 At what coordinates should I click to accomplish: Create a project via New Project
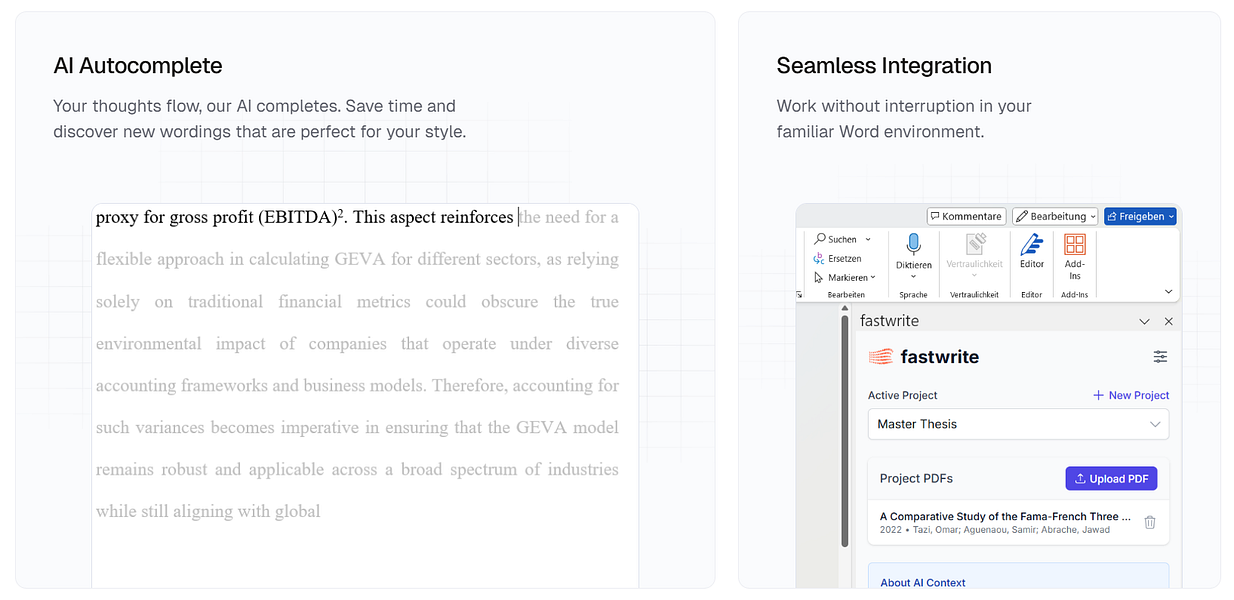click(1131, 395)
